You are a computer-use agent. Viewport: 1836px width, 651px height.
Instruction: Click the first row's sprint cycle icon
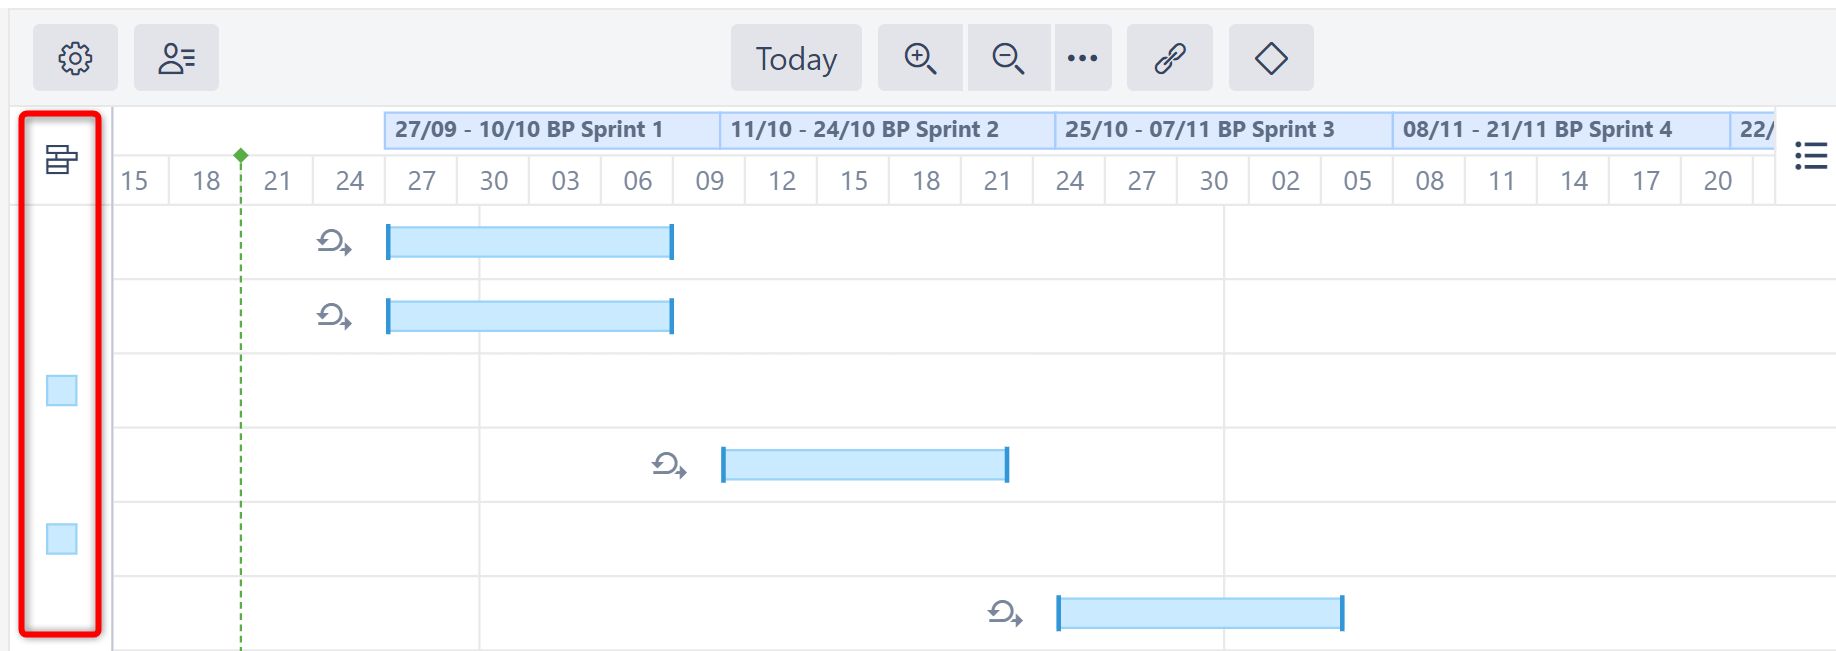point(334,242)
